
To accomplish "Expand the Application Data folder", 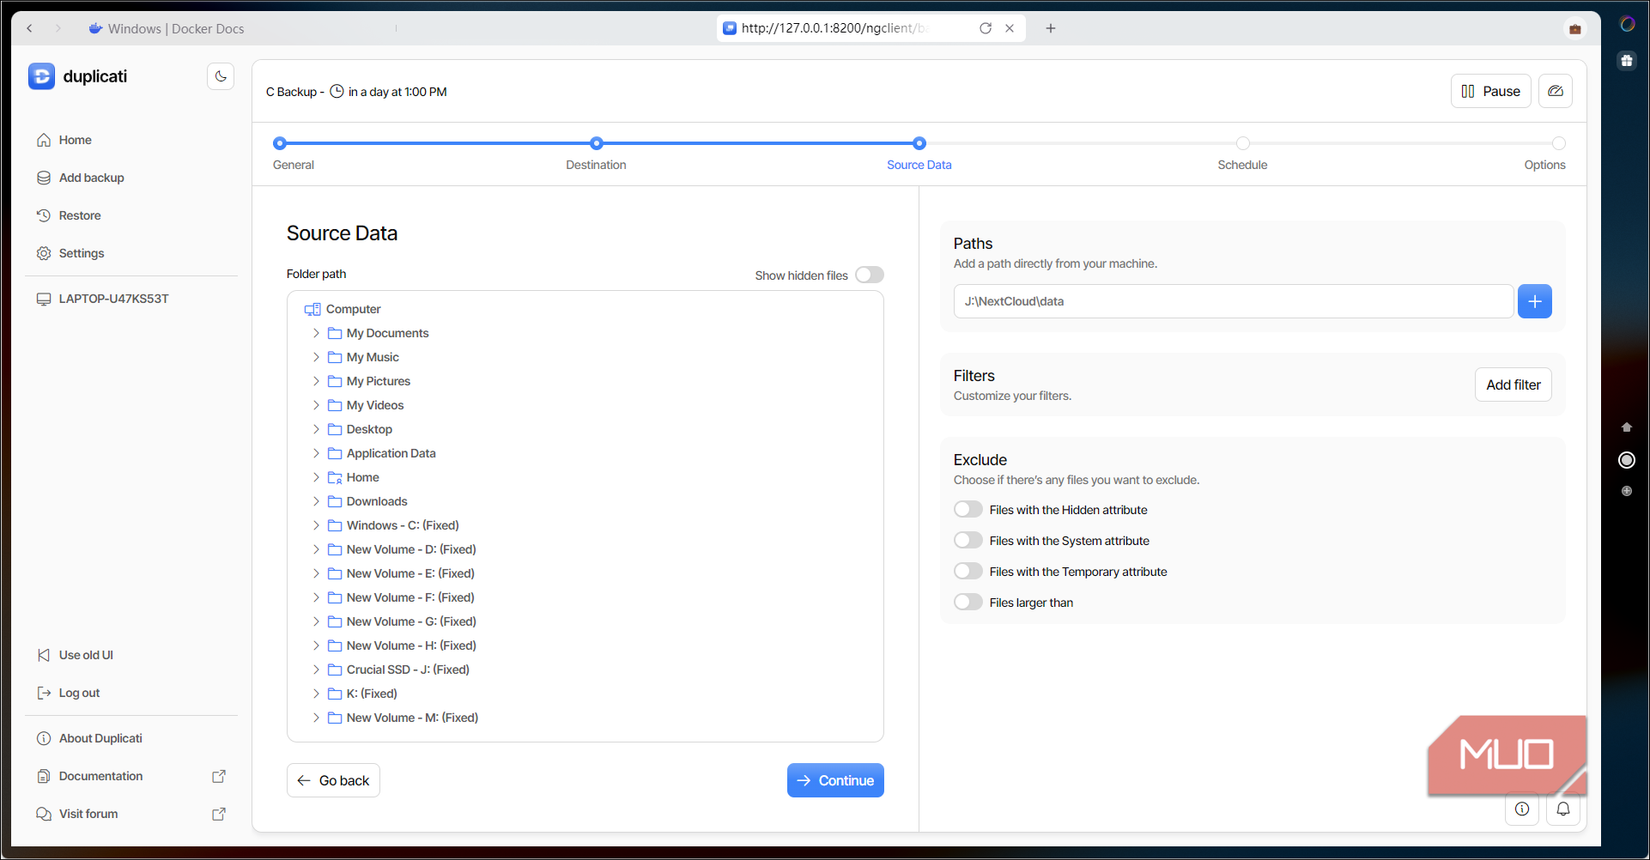I will [316, 453].
